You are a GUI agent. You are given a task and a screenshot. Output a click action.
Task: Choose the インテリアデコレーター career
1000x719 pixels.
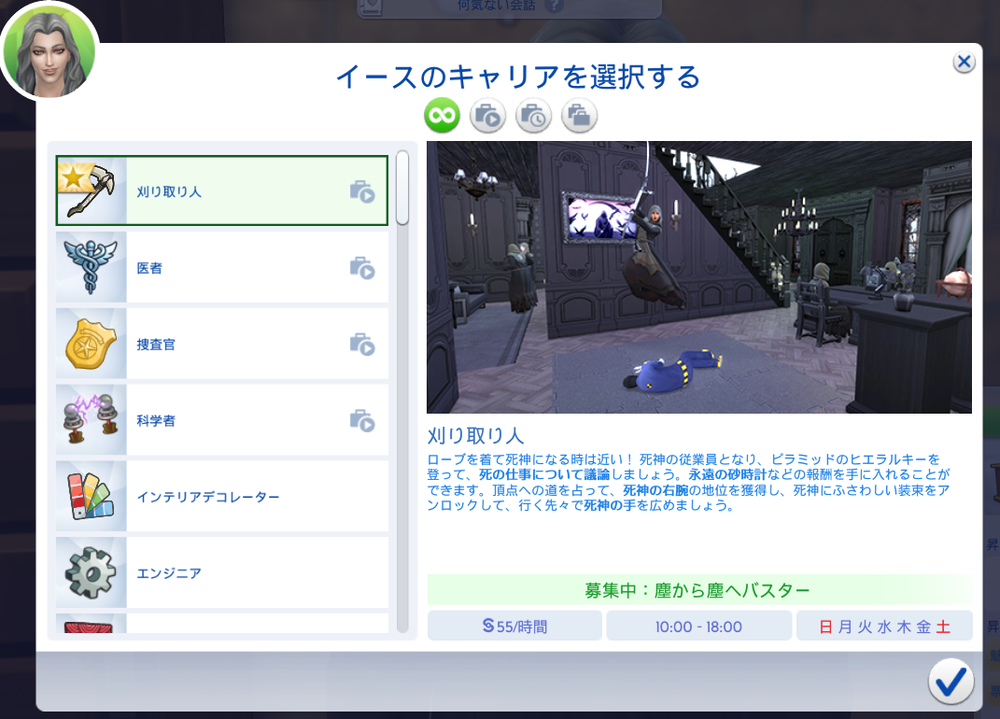point(222,496)
